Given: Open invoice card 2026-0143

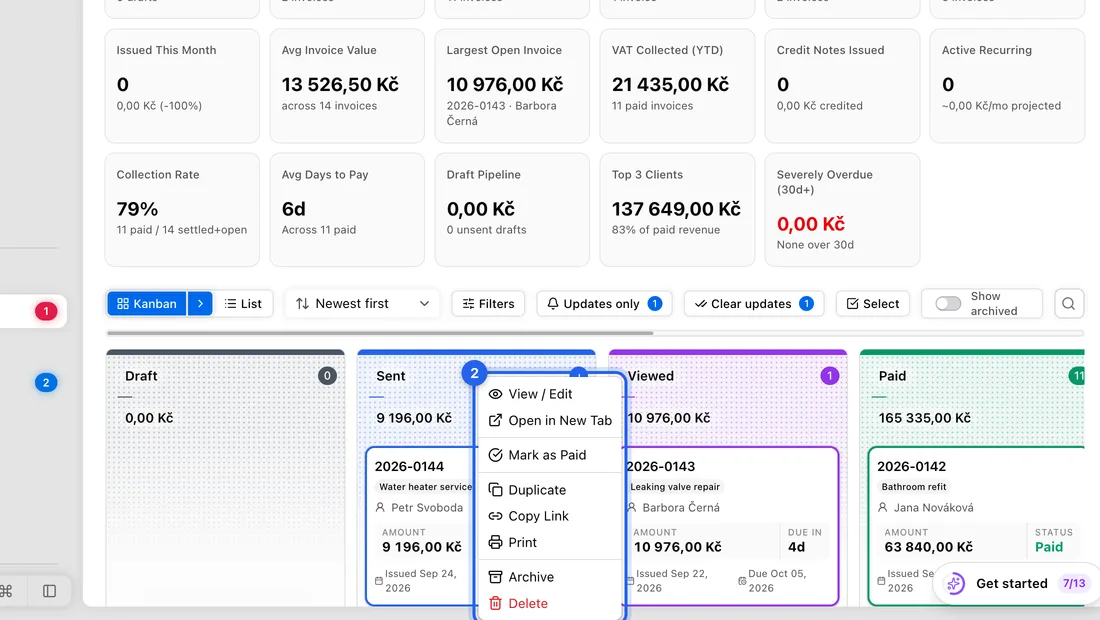Looking at the screenshot, I should tap(730, 526).
